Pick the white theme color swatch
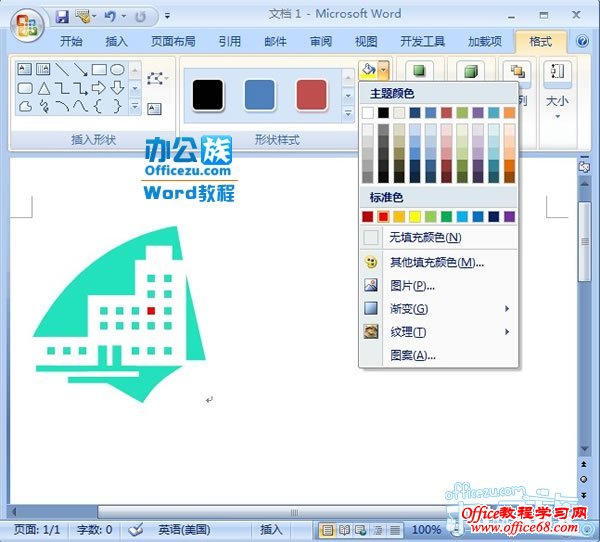 pyautogui.click(x=368, y=113)
